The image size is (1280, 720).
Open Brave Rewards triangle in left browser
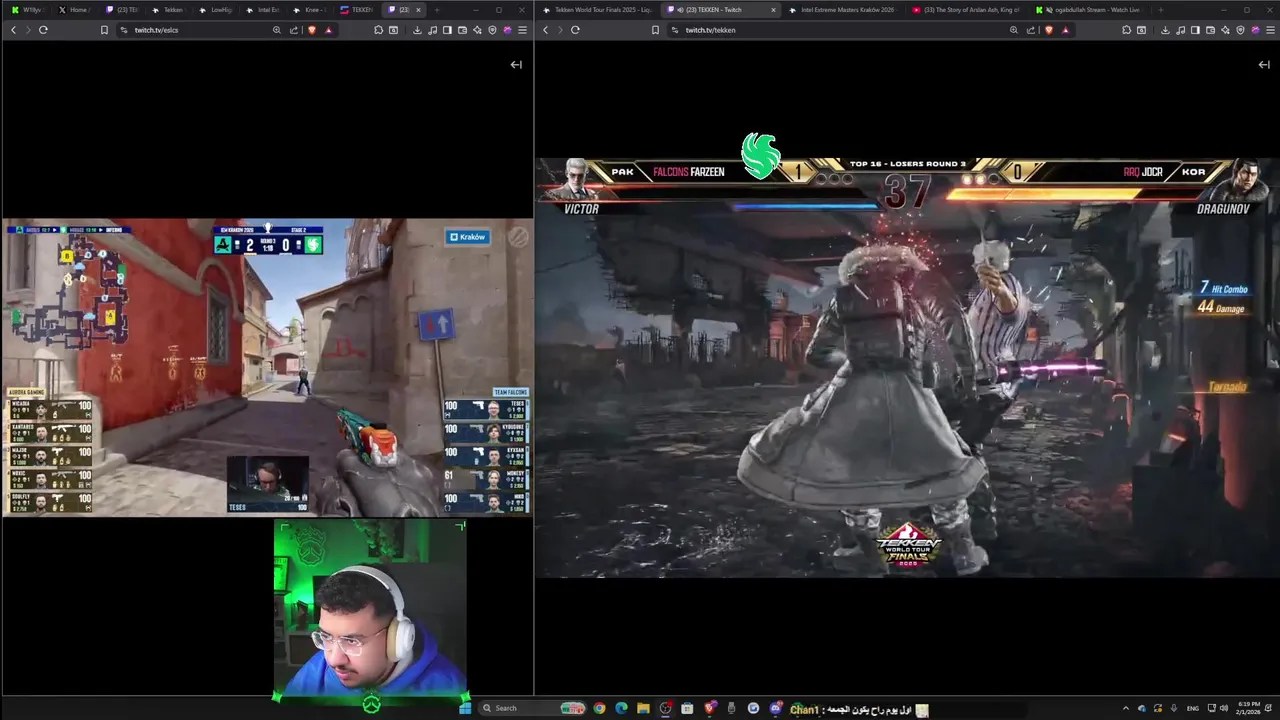click(328, 30)
